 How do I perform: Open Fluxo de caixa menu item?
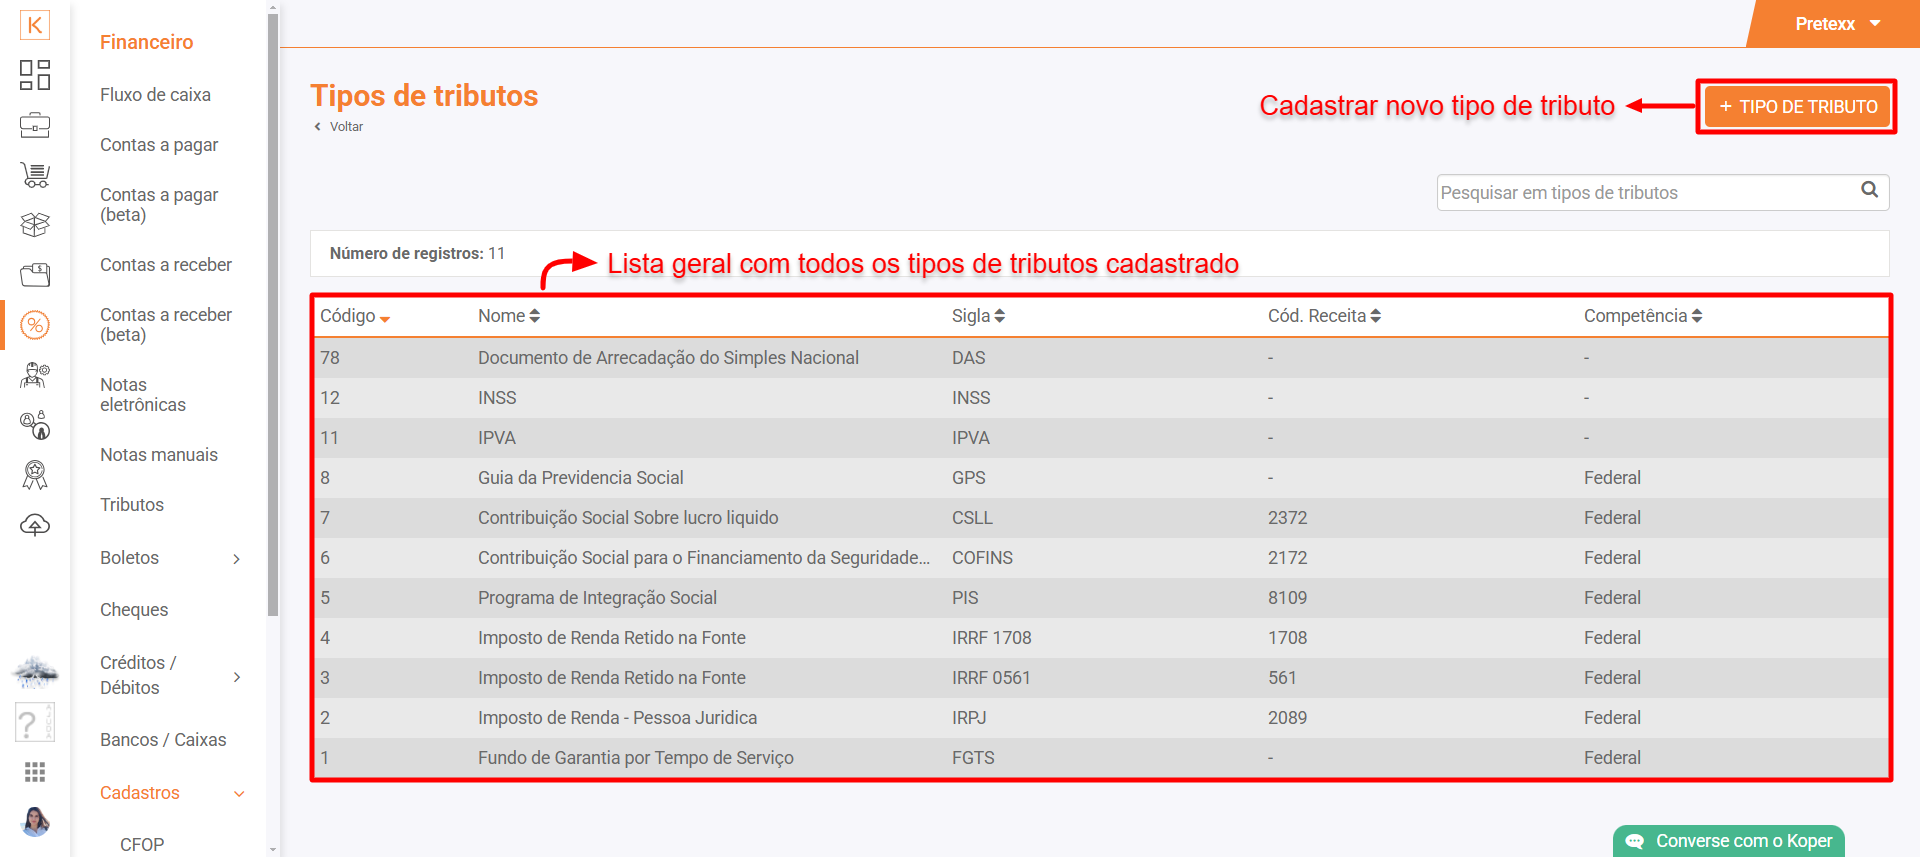point(155,95)
